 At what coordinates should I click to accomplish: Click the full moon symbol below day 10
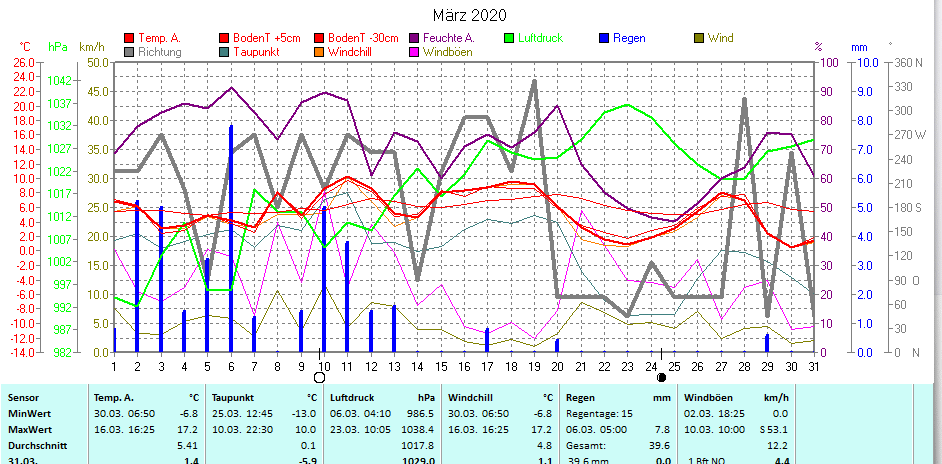pos(320,377)
